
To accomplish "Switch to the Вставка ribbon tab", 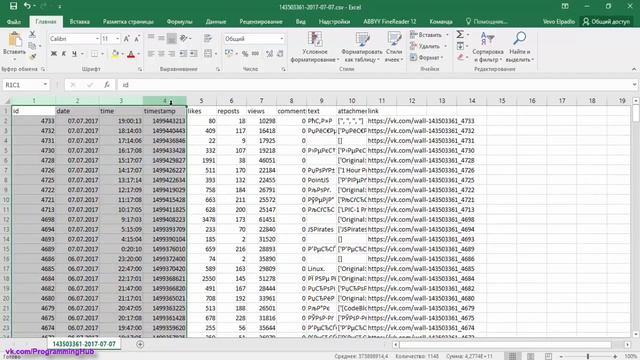I will coord(80,22).
